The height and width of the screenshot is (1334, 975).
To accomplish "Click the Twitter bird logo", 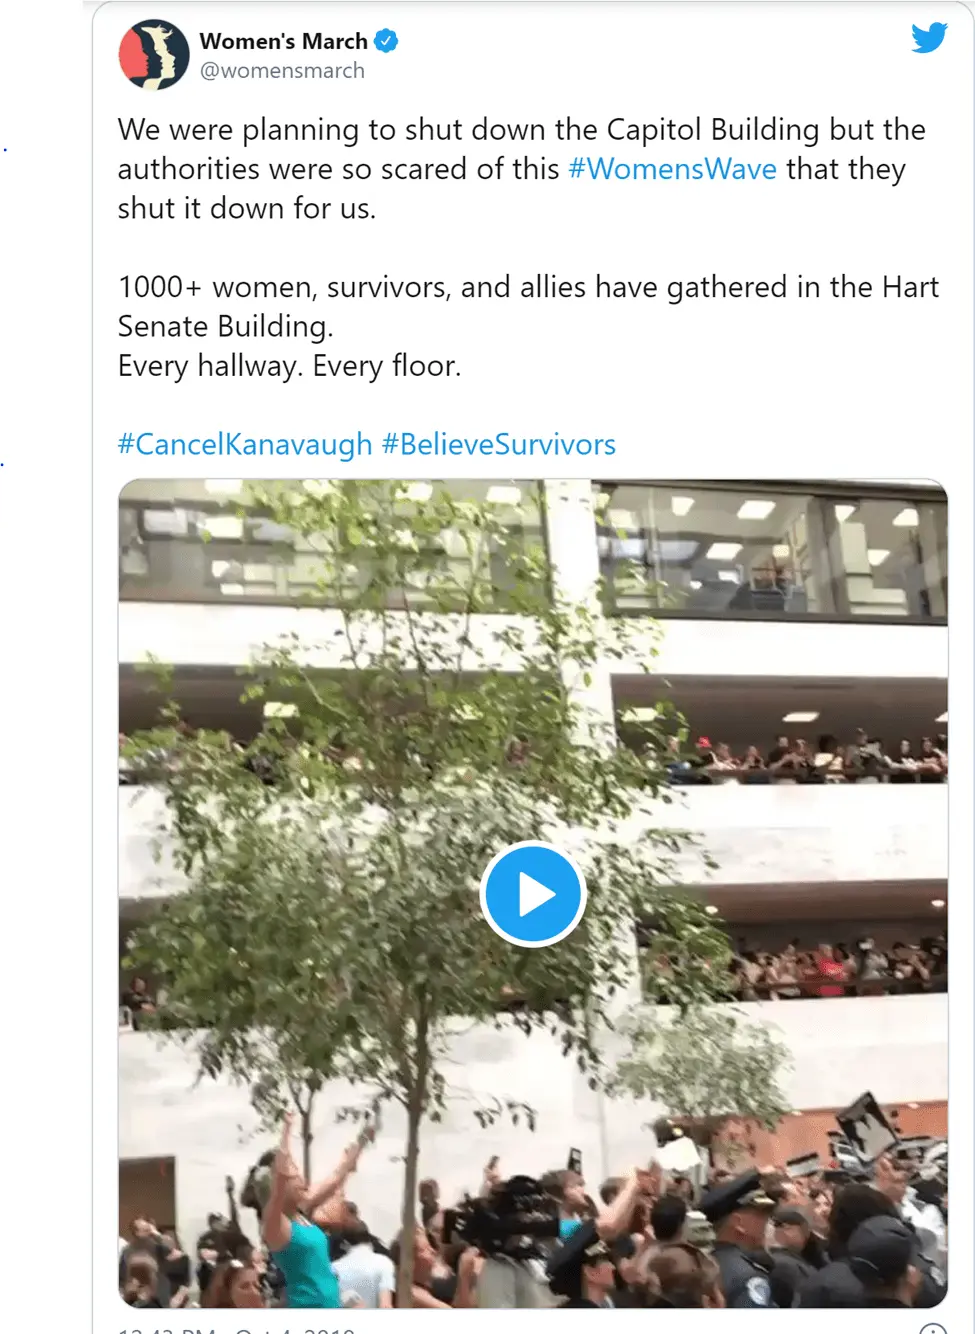I will pyautogui.click(x=929, y=38).
